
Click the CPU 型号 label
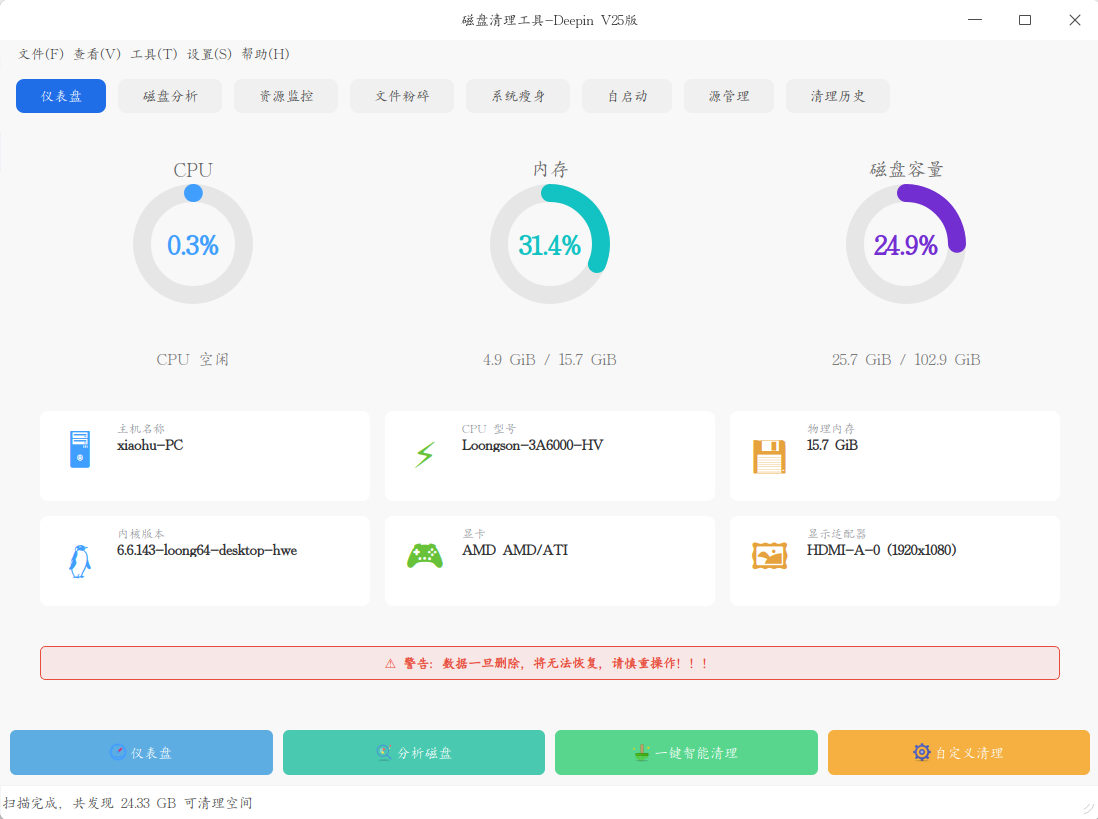[x=489, y=428]
